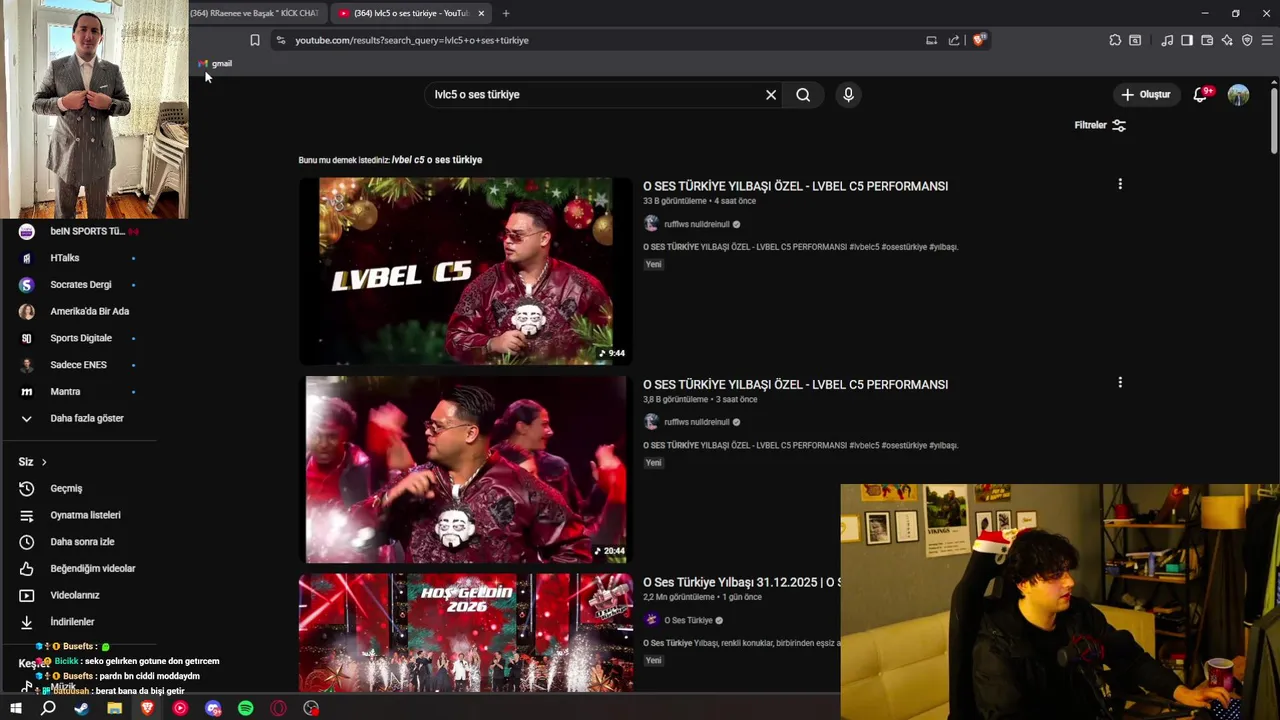Play the 20:44 performance video thumbnail
1280x720 pixels.
point(466,469)
